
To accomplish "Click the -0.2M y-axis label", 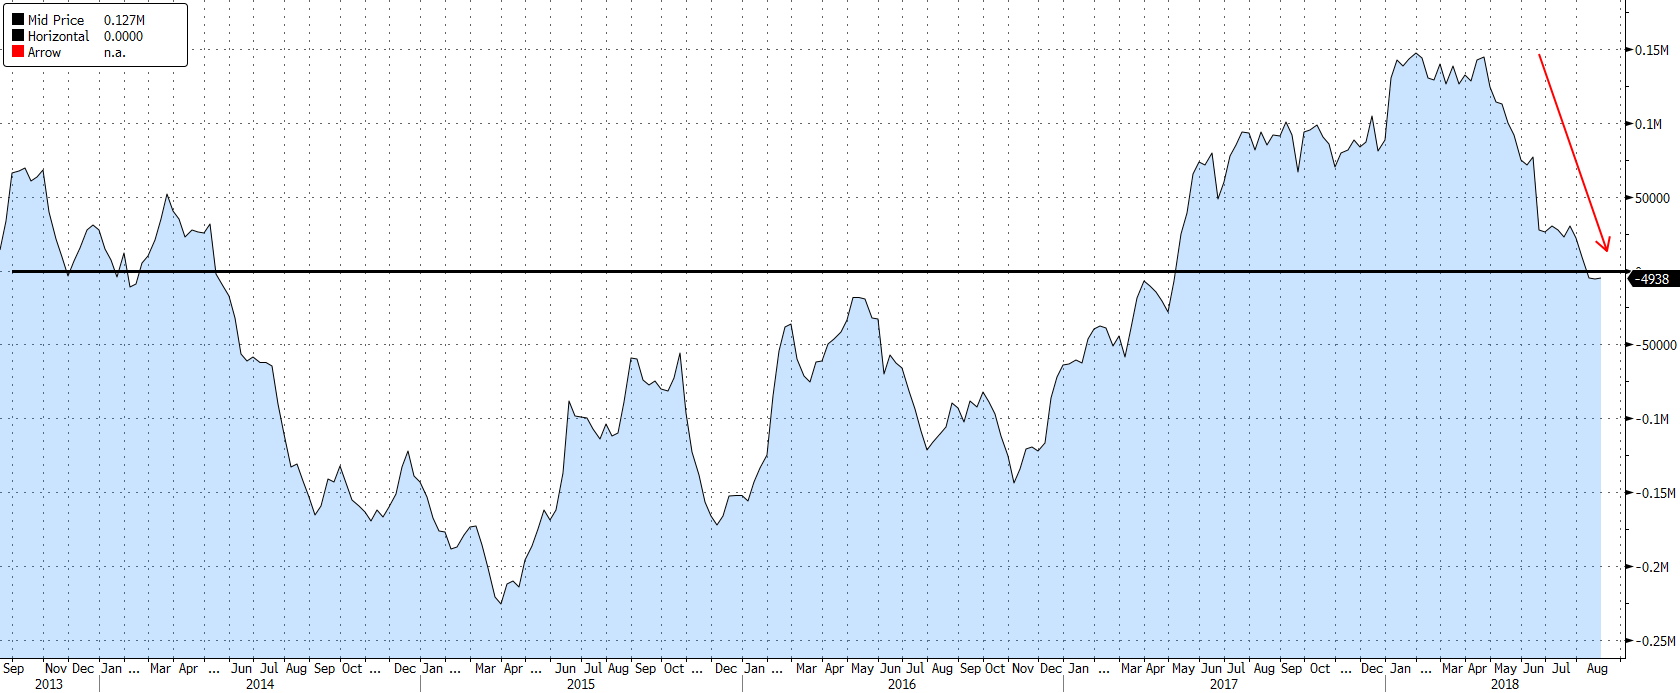I will pos(1651,567).
